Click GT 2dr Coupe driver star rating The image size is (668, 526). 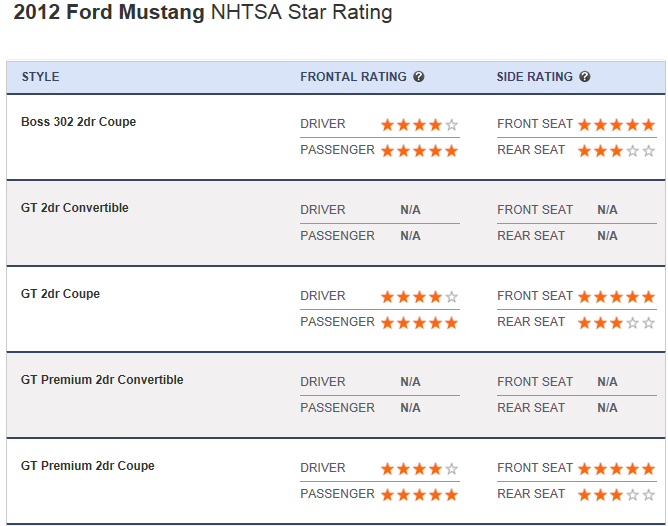pyautogui.click(x=419, y=297)
